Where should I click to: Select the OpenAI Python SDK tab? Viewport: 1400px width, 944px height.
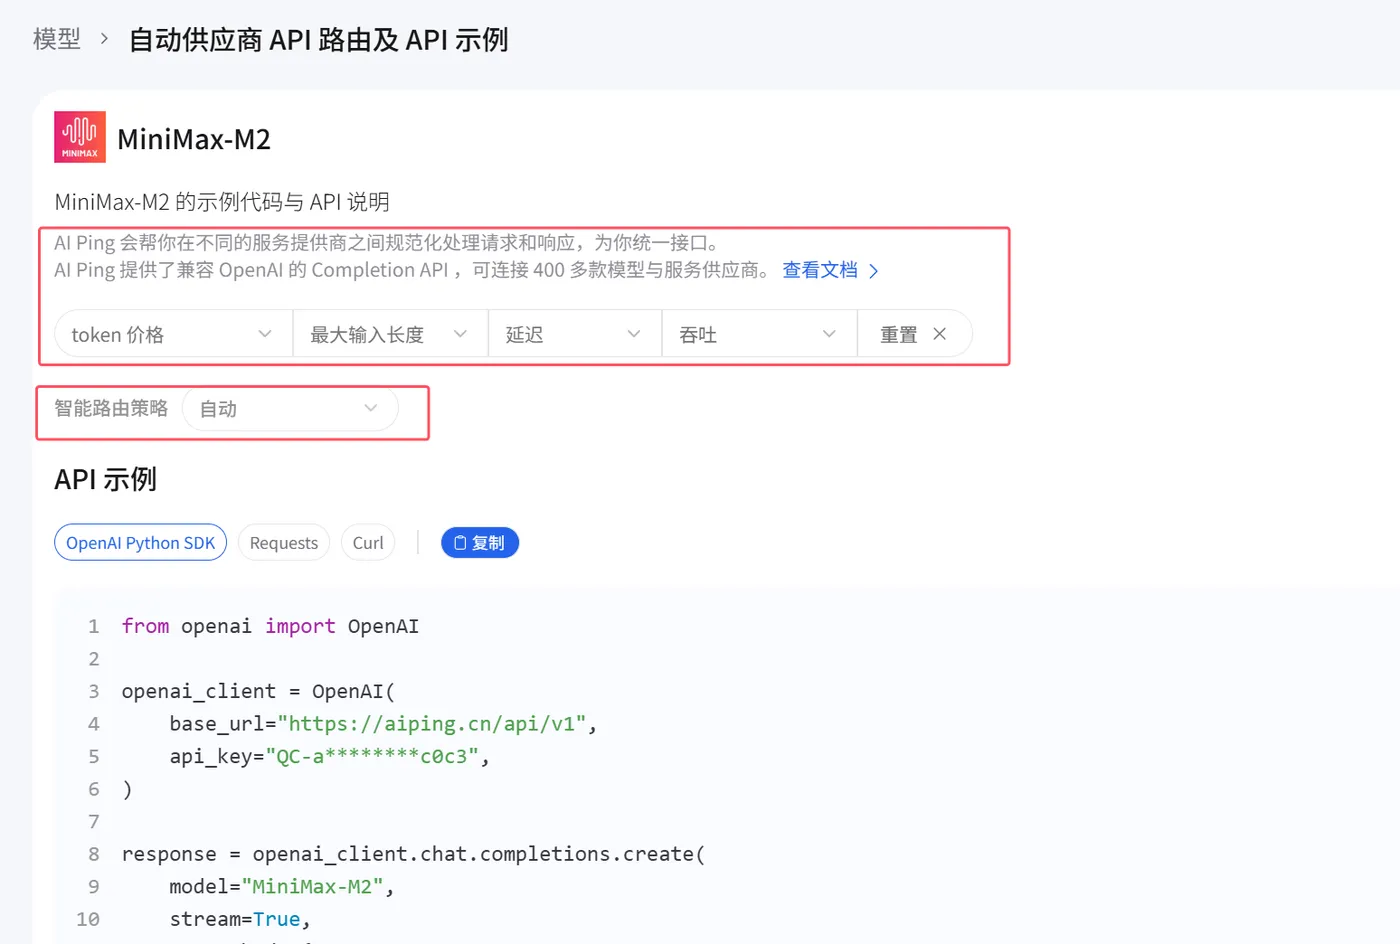140,542
